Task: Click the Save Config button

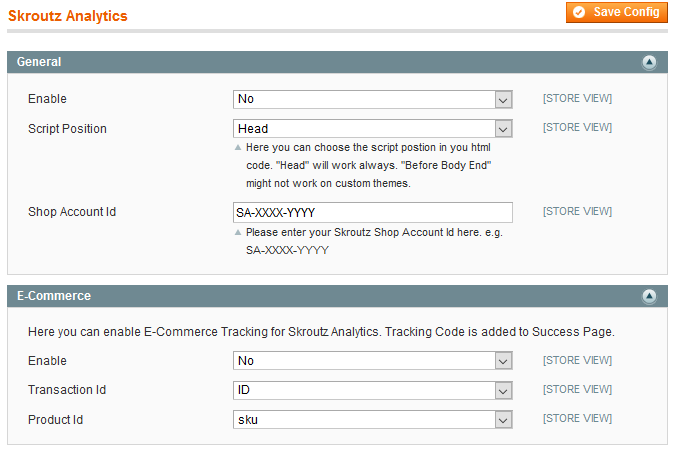Action: tap(616, 12)
